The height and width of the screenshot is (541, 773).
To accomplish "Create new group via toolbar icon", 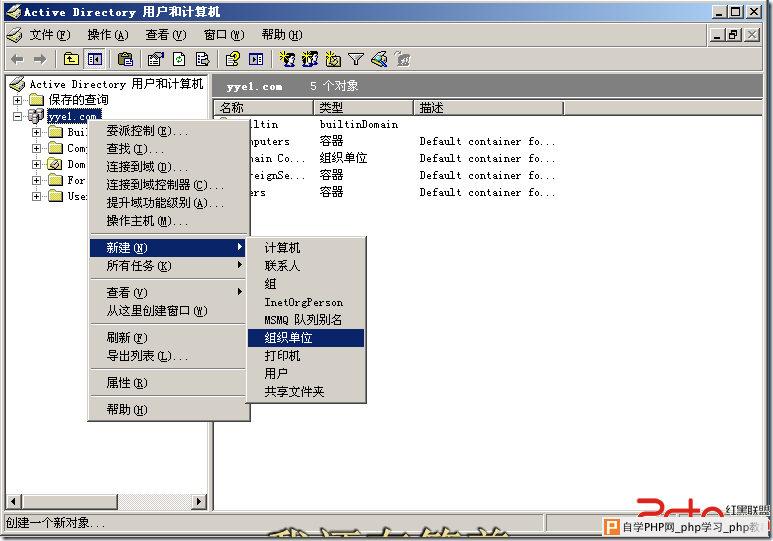I will [x=310, y=60].
